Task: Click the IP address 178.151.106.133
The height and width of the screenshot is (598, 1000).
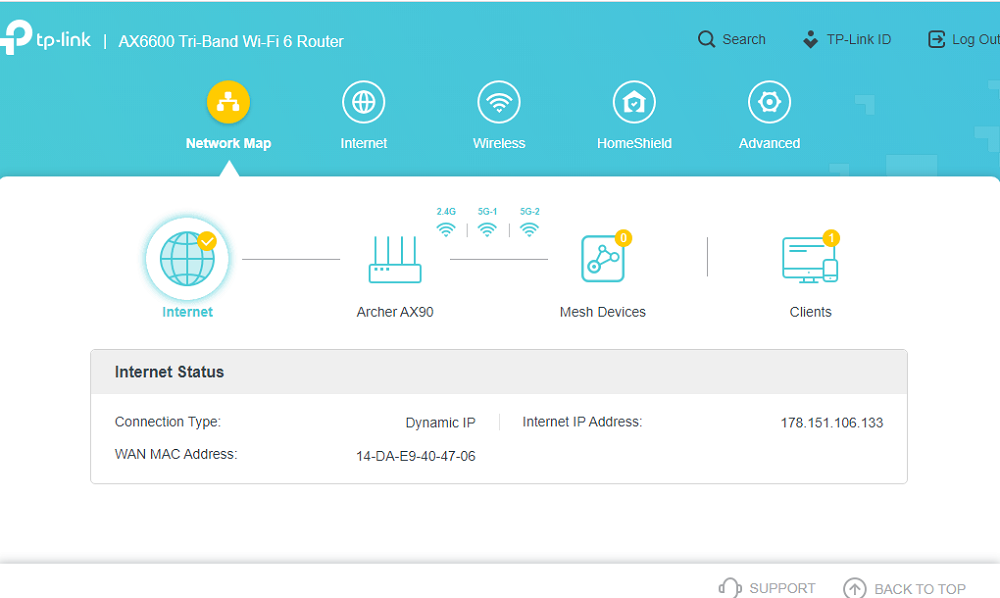Action: [832, 423]
